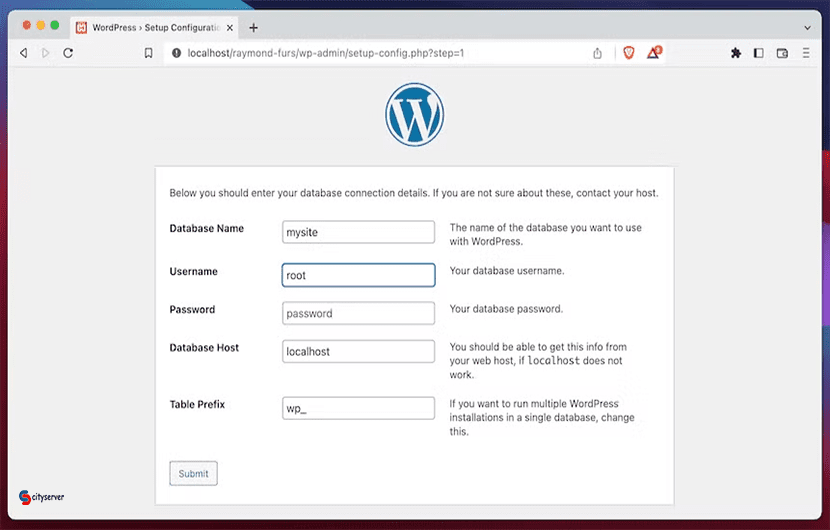The width and height of the screenshot is (830, 530).
Task: Focus the Database Name field
Action: tap(358, 232)
